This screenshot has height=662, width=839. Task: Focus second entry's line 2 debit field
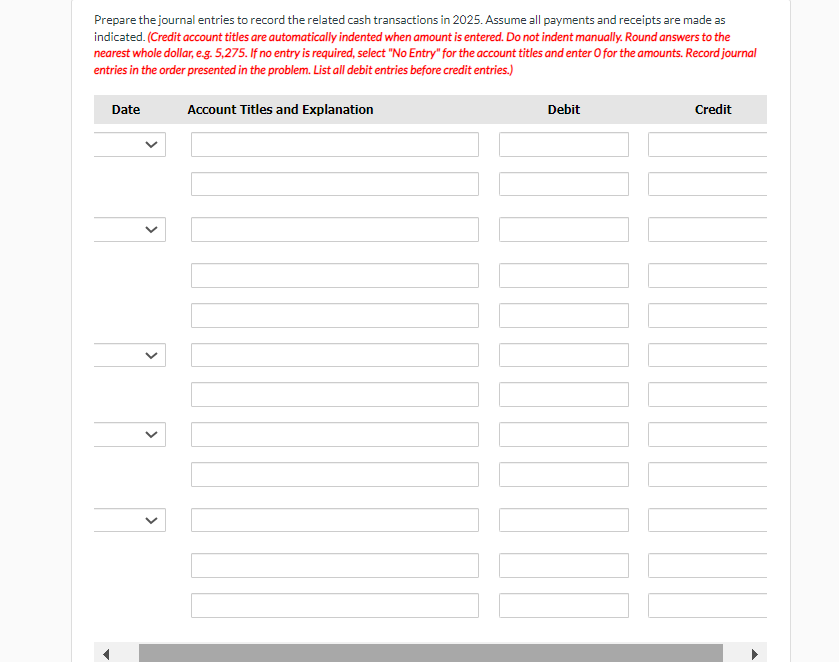click(x=564, y=276)
